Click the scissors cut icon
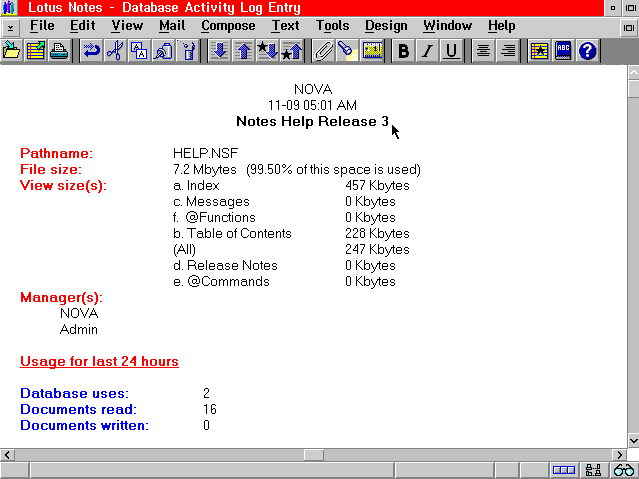639x479 pixels. (115, 51)
